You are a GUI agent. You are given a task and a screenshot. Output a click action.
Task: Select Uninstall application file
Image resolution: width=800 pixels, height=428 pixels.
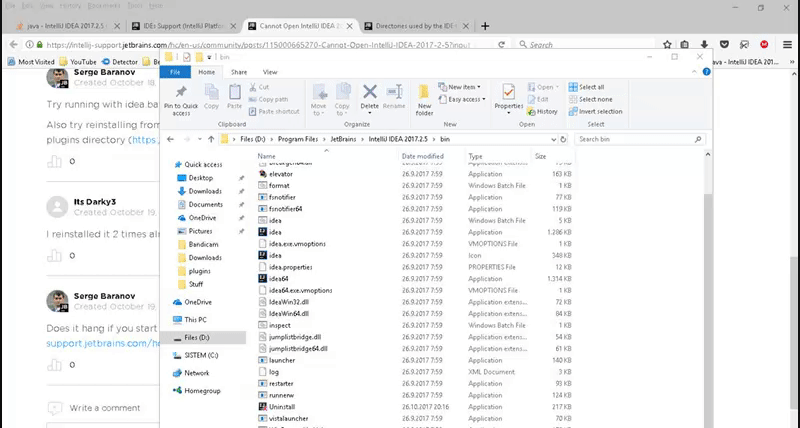pyautogui.click(x=282, y=407)
